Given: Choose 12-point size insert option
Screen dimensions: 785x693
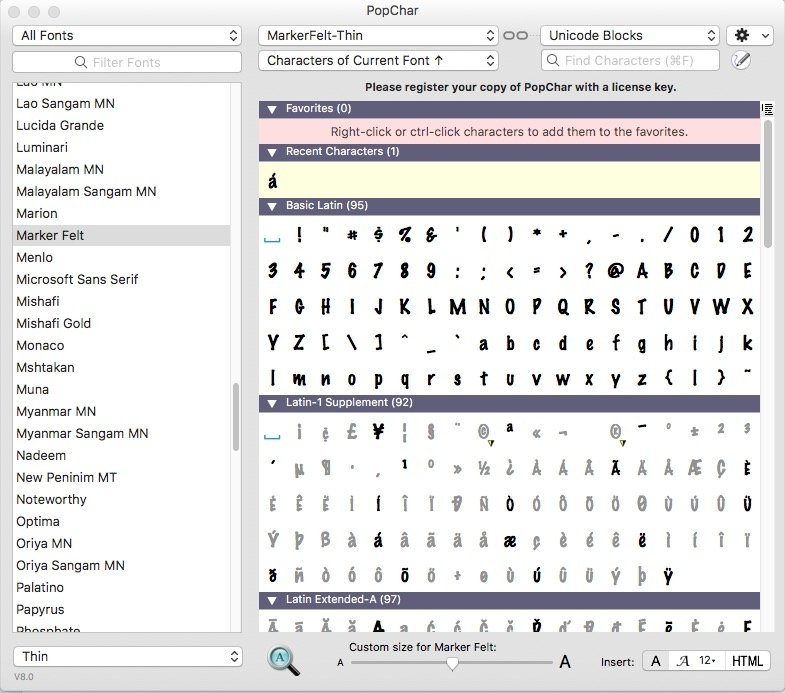Looking at the screenshot, I should pyautogui.click(x=708, y=661).
